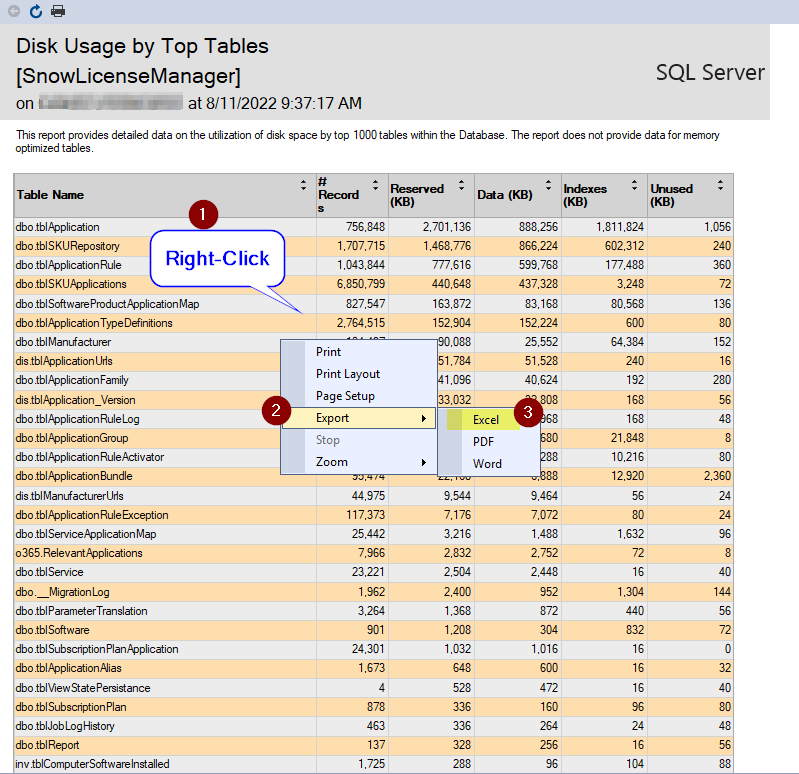
Task: Click dbo.tblApplicationTypeDefinitions table name
Action: tap(94, 323)
